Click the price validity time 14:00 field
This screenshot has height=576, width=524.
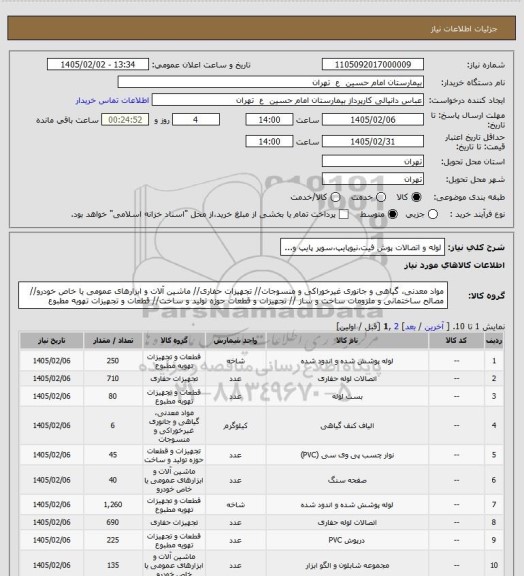point(269,141)
